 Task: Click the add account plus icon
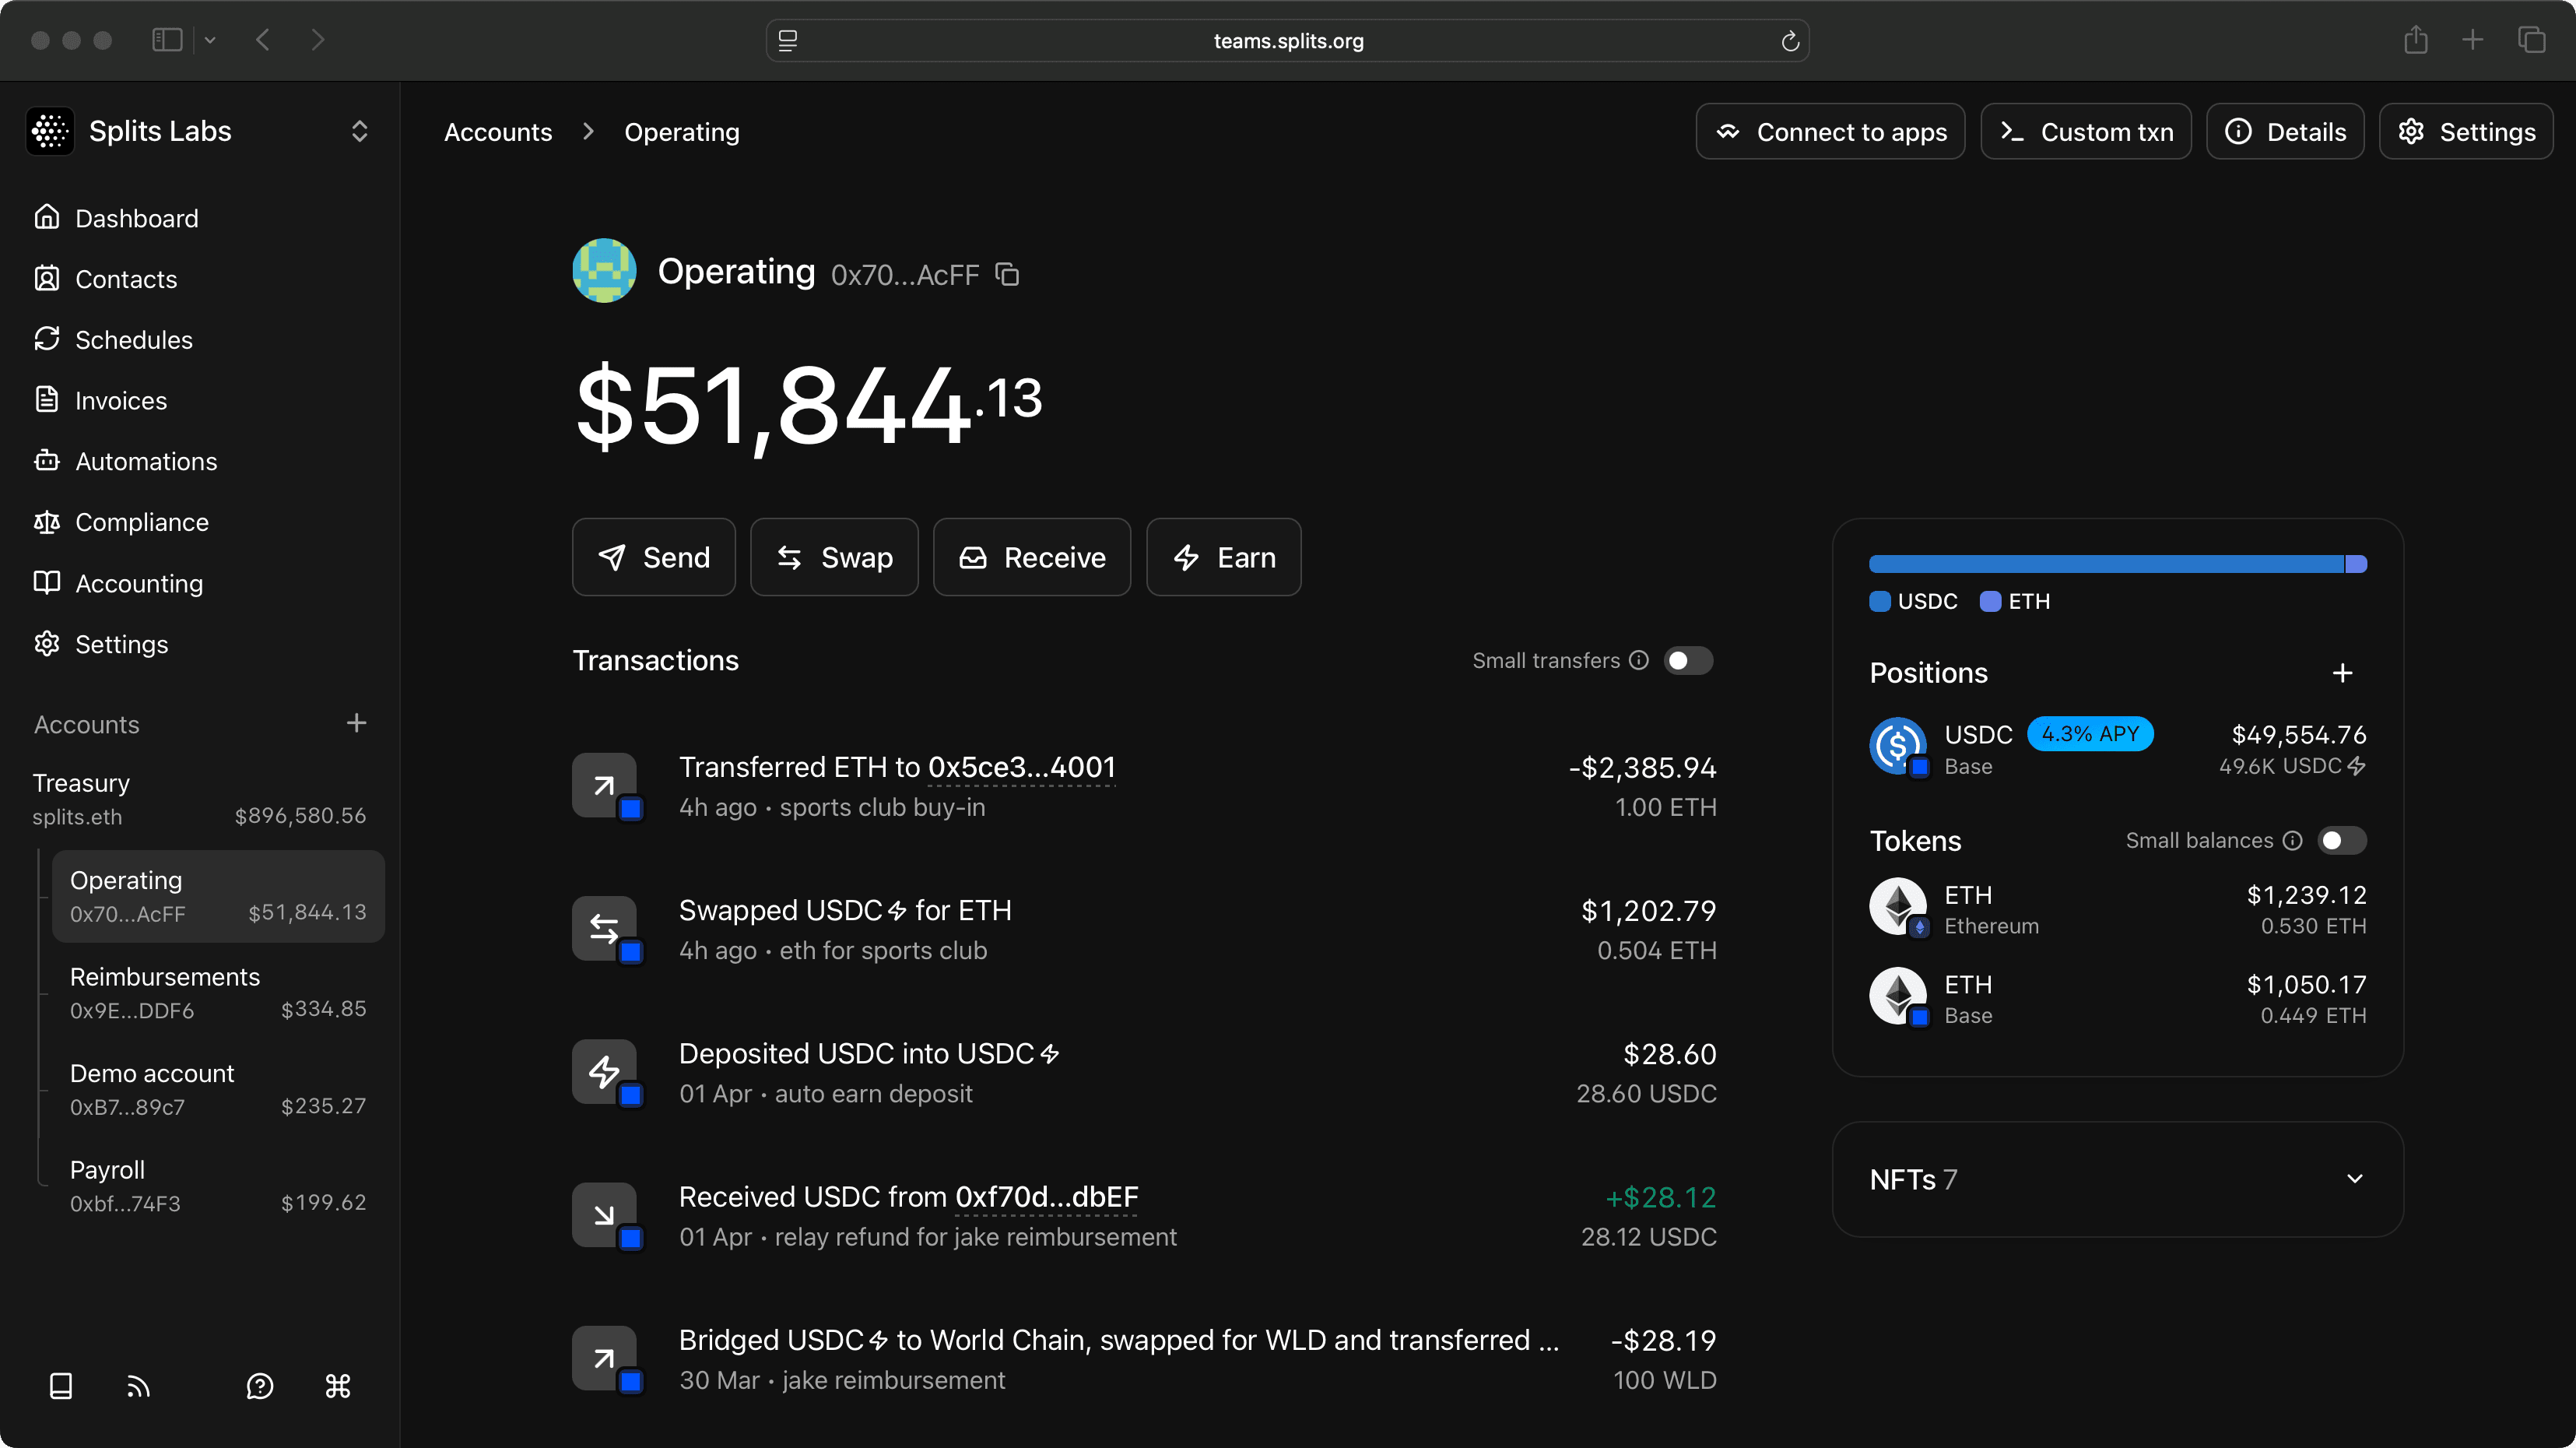(x=356, y=723)
